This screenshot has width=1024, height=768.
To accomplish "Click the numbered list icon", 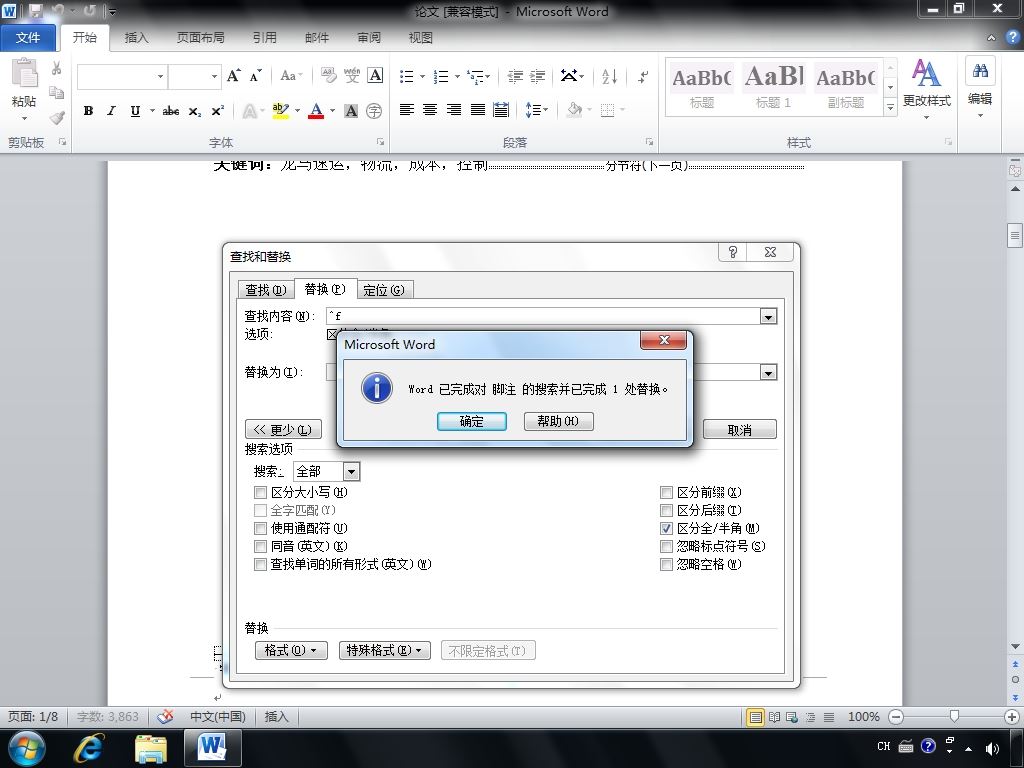I will [x=441, y=76].
